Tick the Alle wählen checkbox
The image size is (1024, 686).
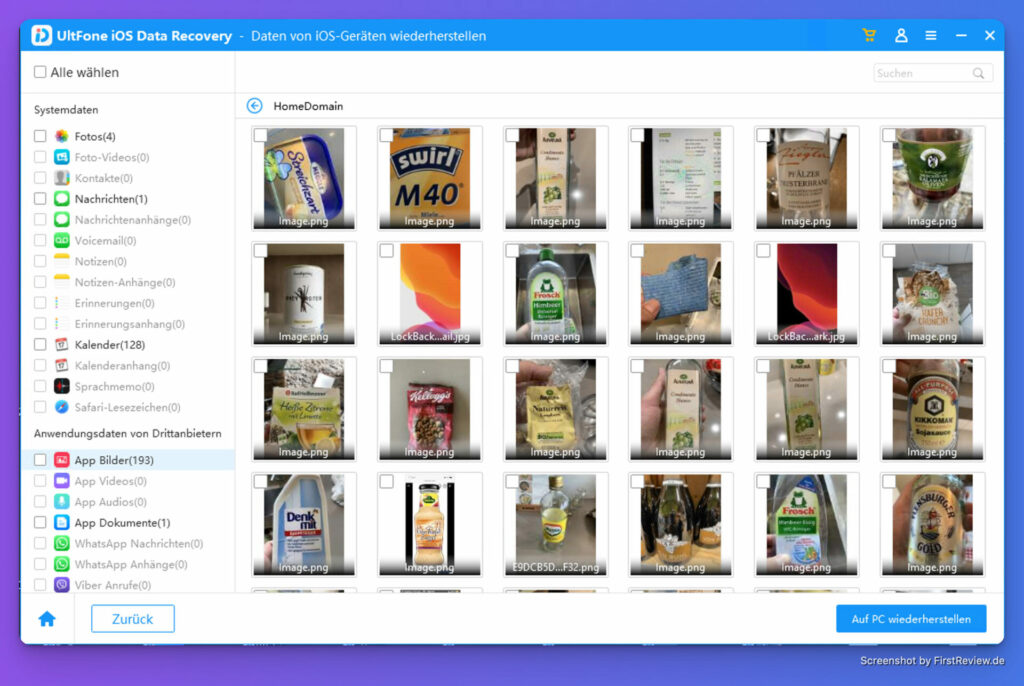[40, 72]
